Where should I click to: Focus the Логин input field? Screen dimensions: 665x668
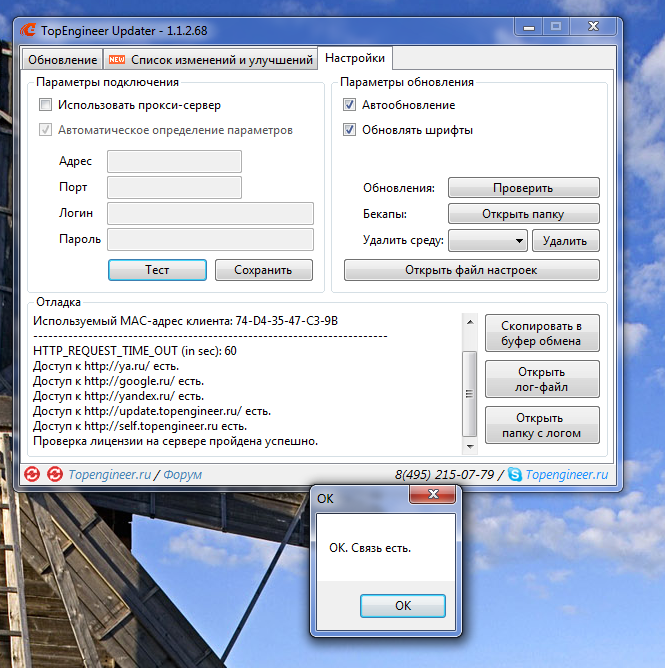point(210,213)
